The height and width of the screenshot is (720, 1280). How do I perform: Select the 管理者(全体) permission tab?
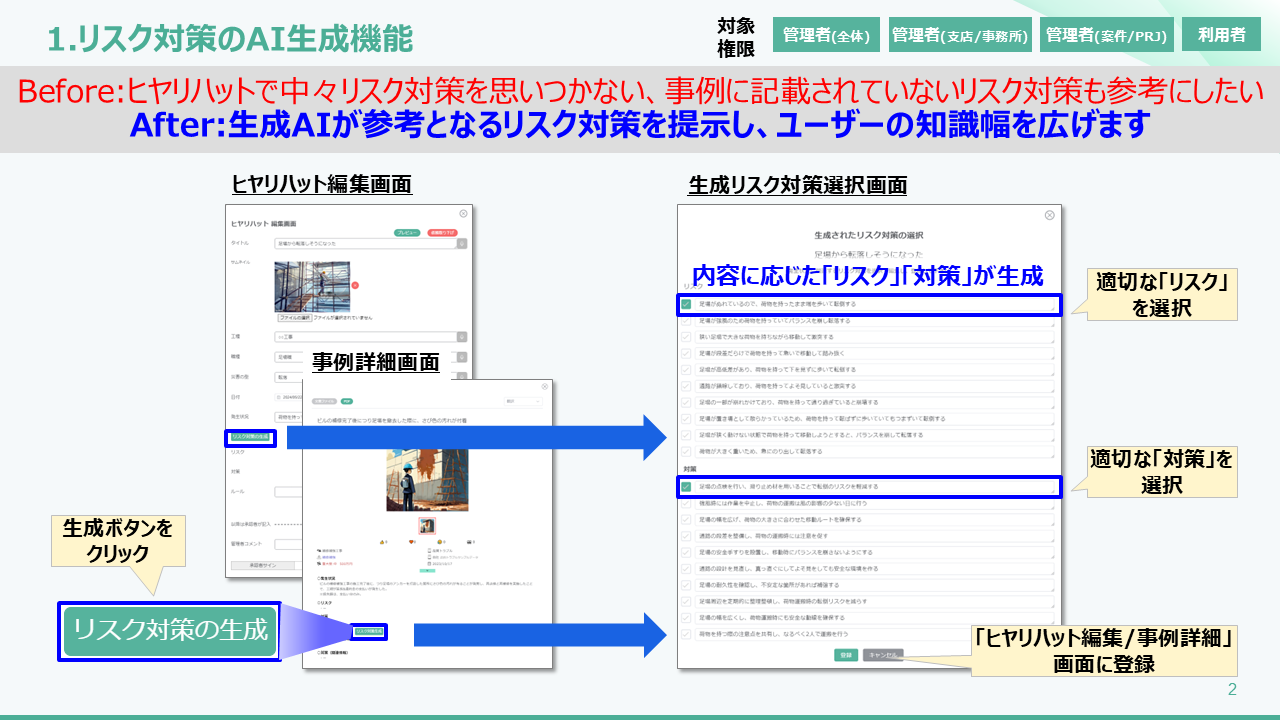[x=826, y=35]
